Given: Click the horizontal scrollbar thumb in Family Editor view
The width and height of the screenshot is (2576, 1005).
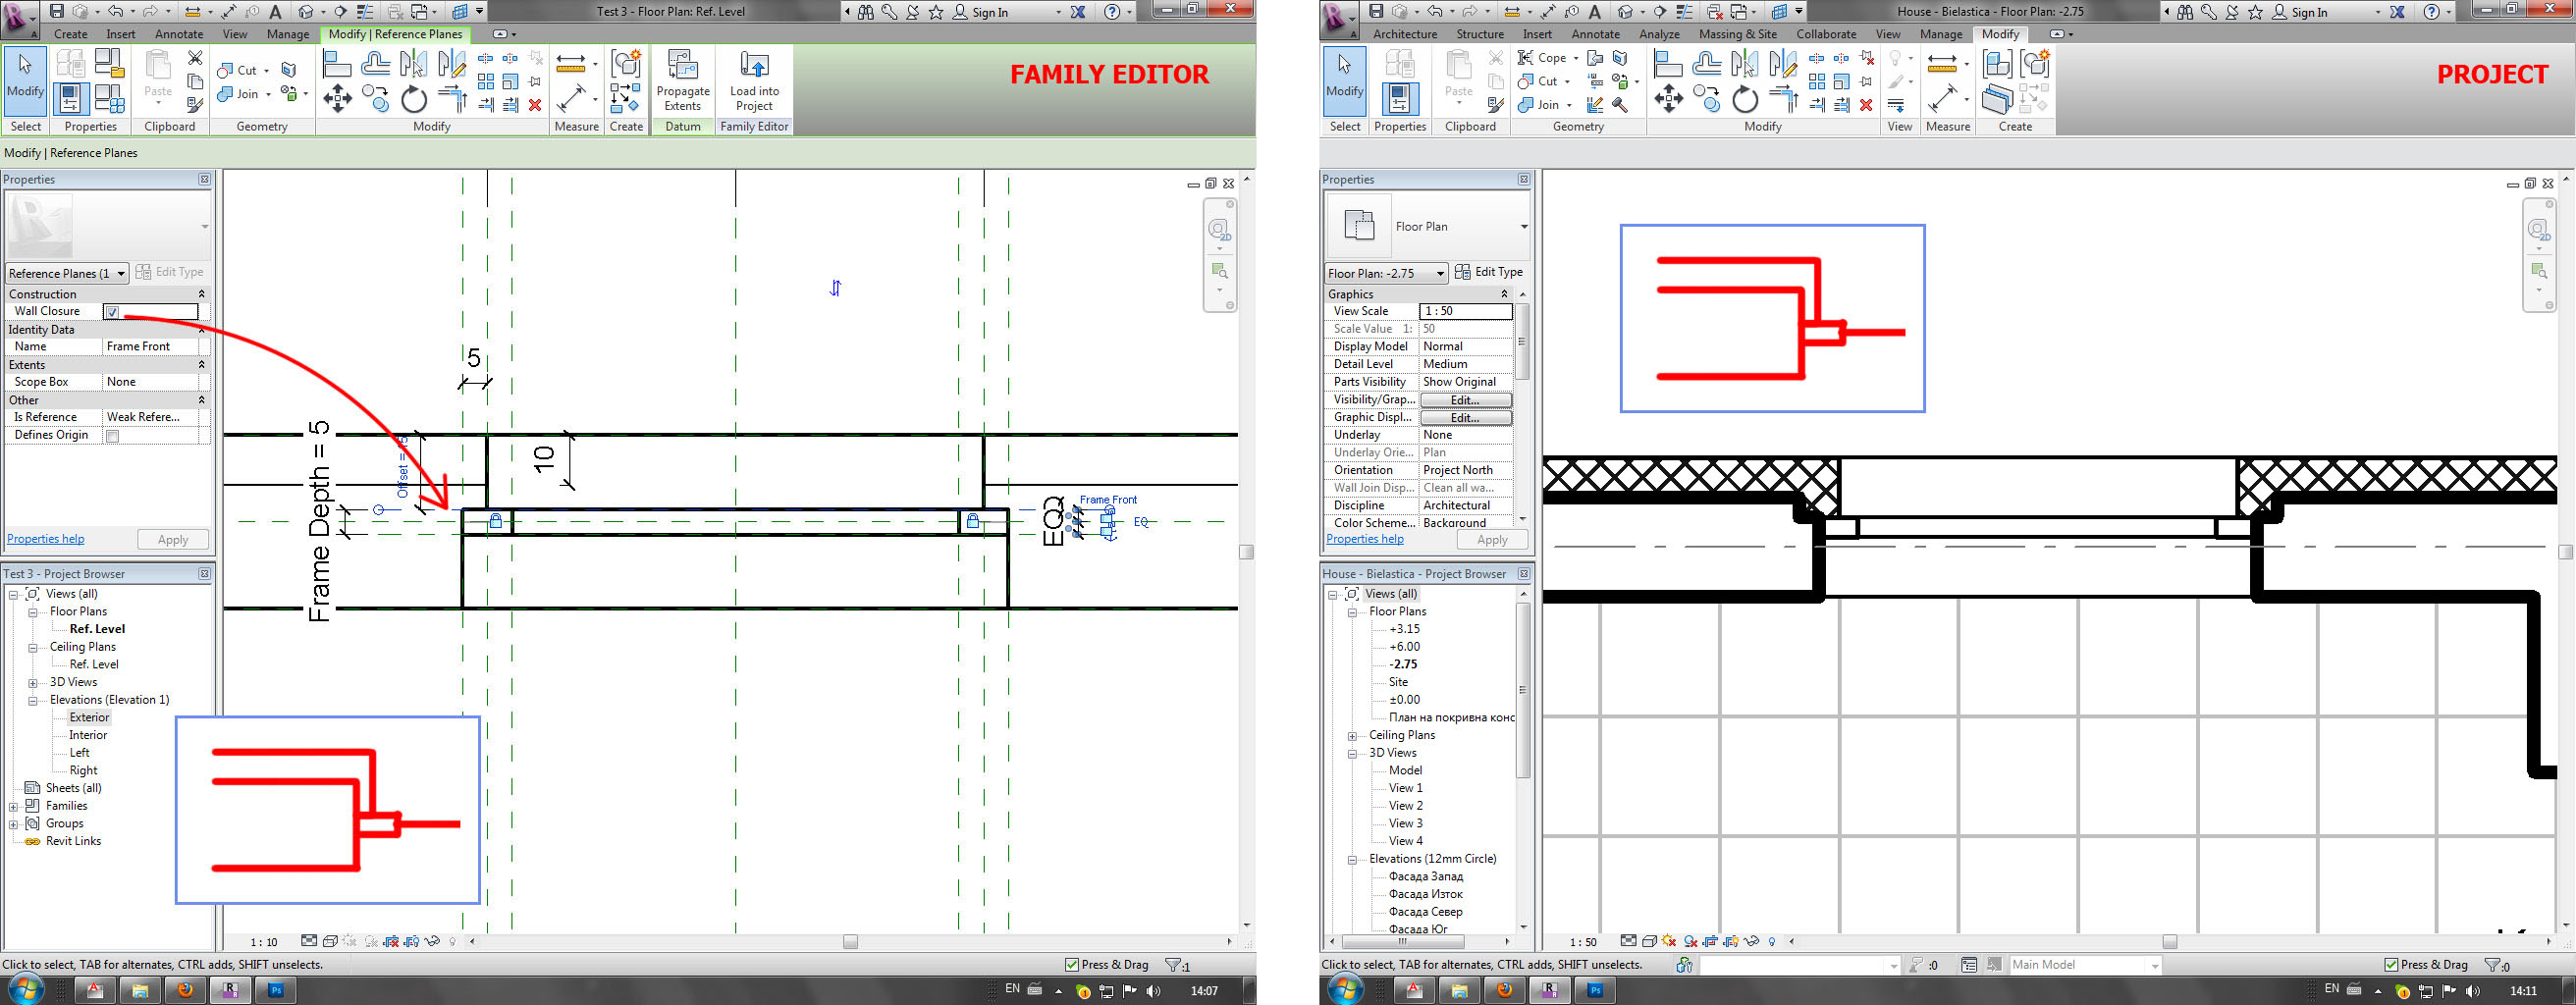Looking at the screenshot, I should (850, 942).
